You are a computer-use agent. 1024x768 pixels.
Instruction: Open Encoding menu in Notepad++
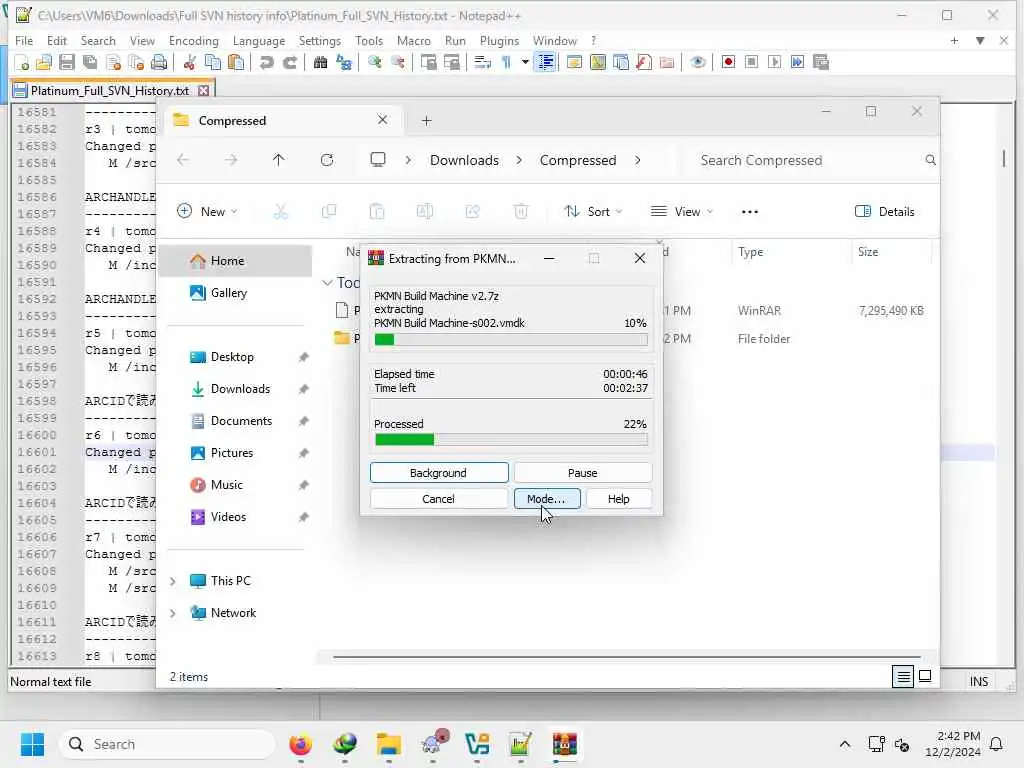tap(193, 40)
